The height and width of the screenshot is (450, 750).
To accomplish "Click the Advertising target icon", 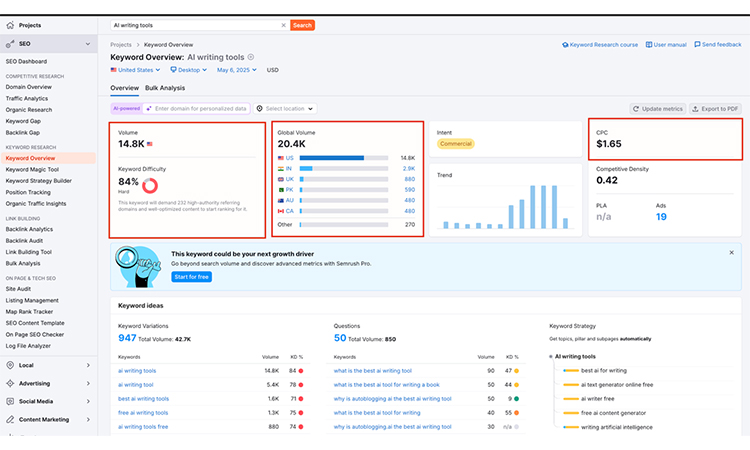I will coord(10,383).
